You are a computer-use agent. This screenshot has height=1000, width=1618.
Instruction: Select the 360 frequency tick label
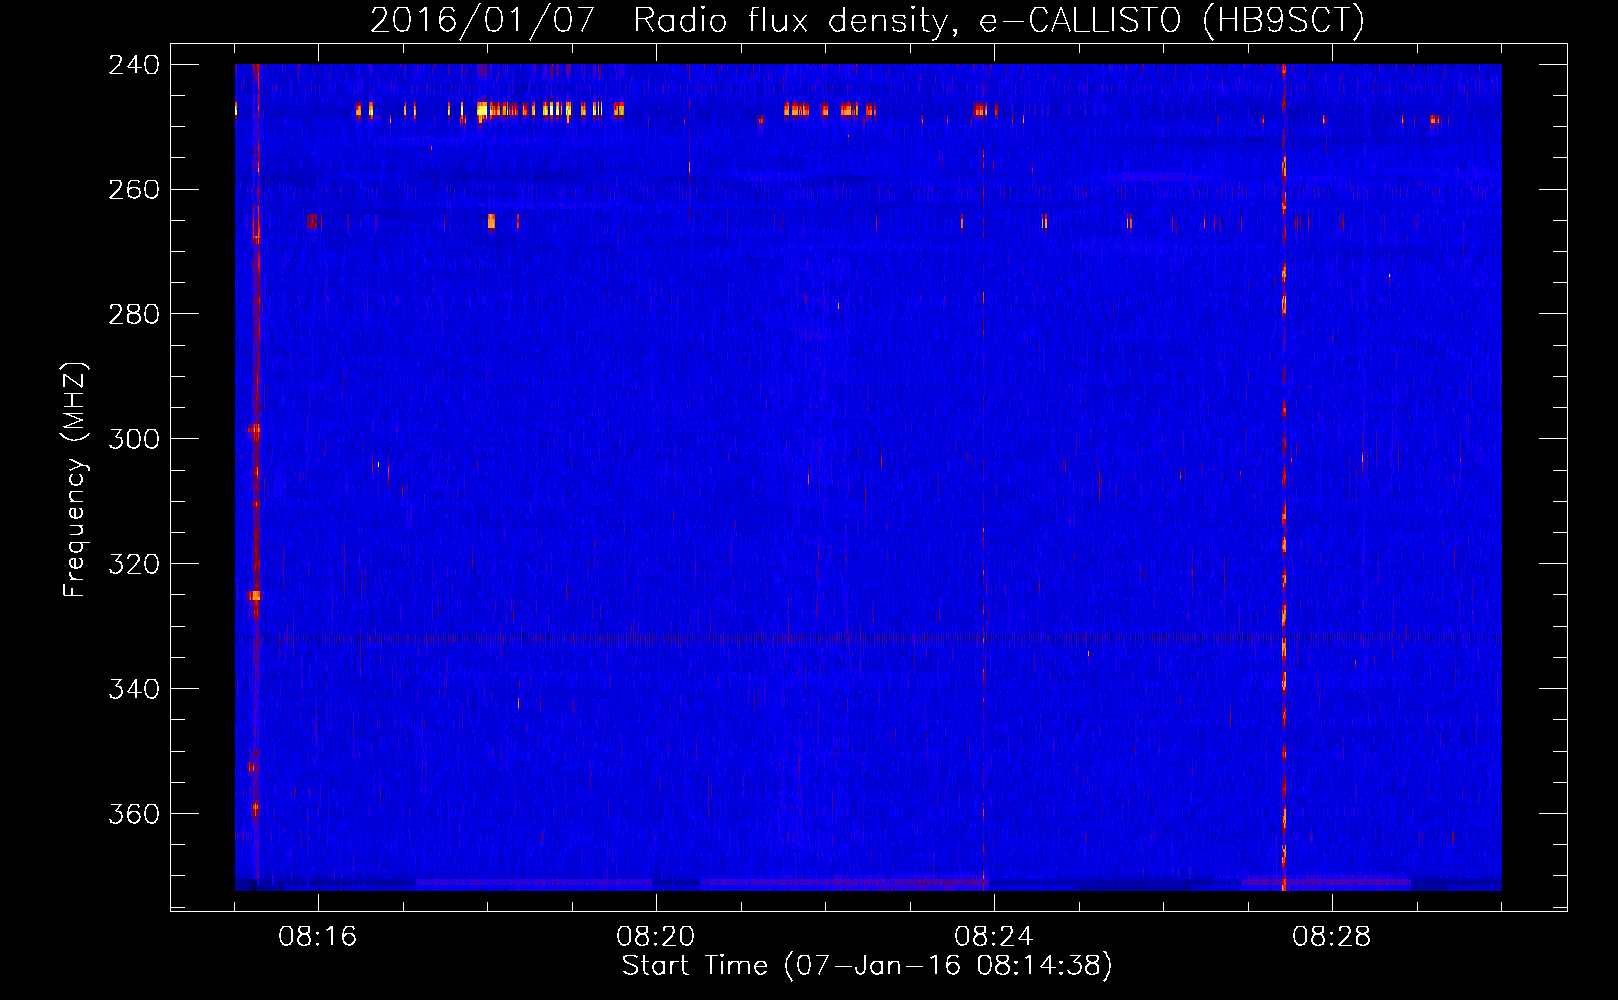[134, 815]
